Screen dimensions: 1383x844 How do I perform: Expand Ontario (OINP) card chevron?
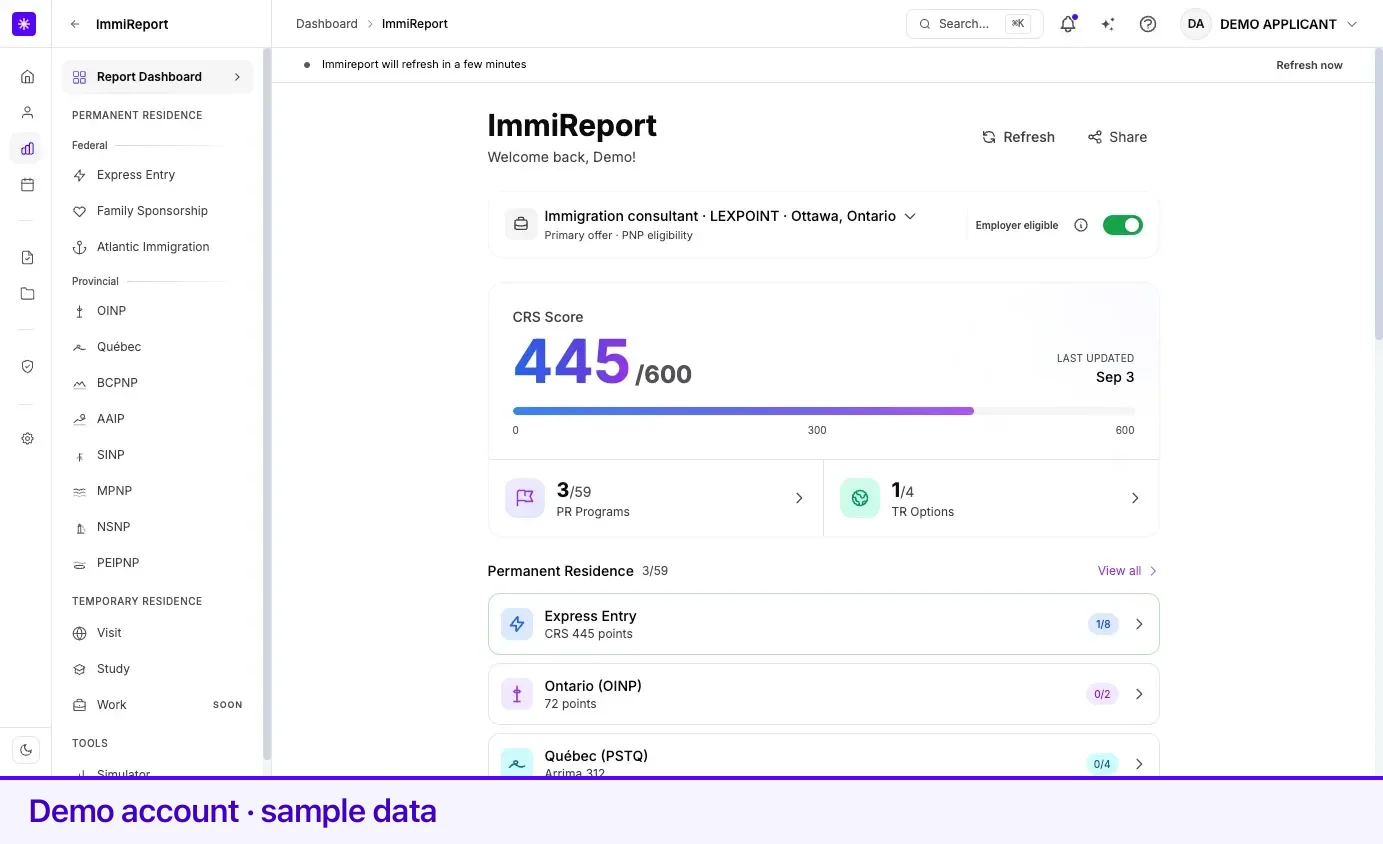[x=1139, y=694]
